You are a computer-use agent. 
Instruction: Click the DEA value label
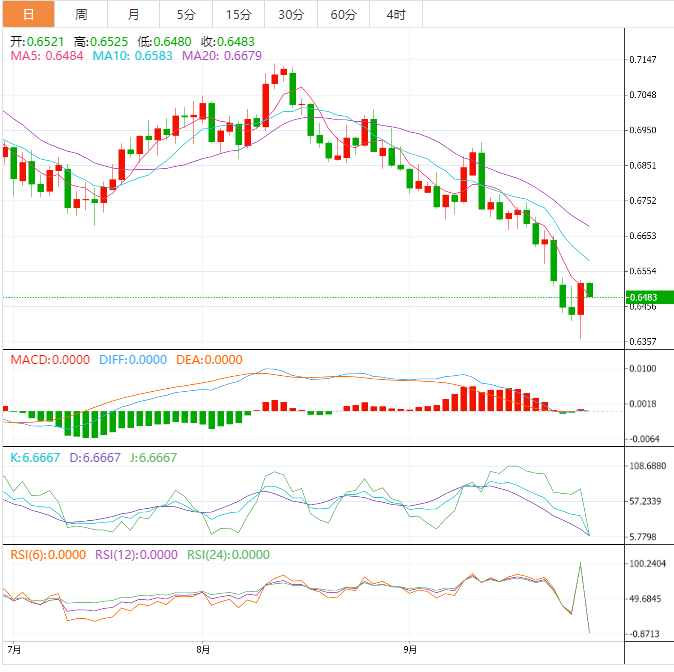click(x=208, y=359)
